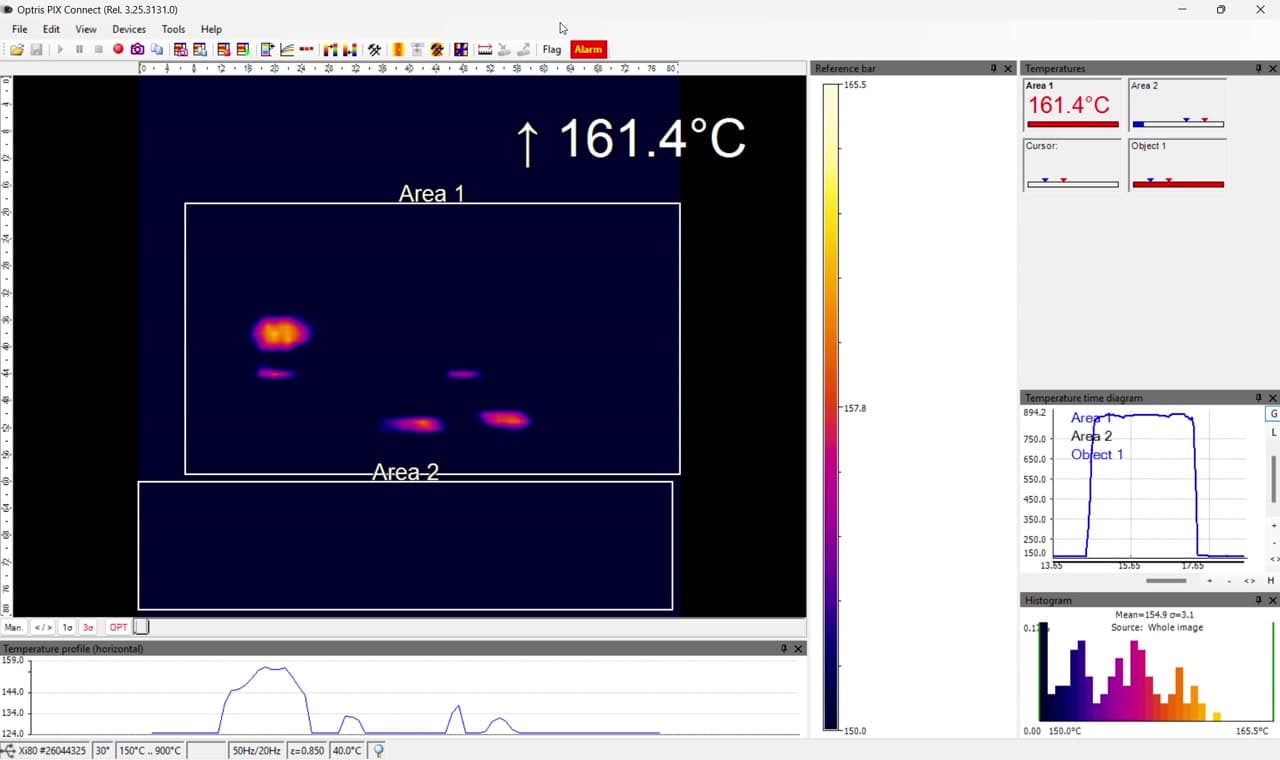Click L button in time diagram
This screenshot has height=760, width=1280.
[x=1274, y=432]
